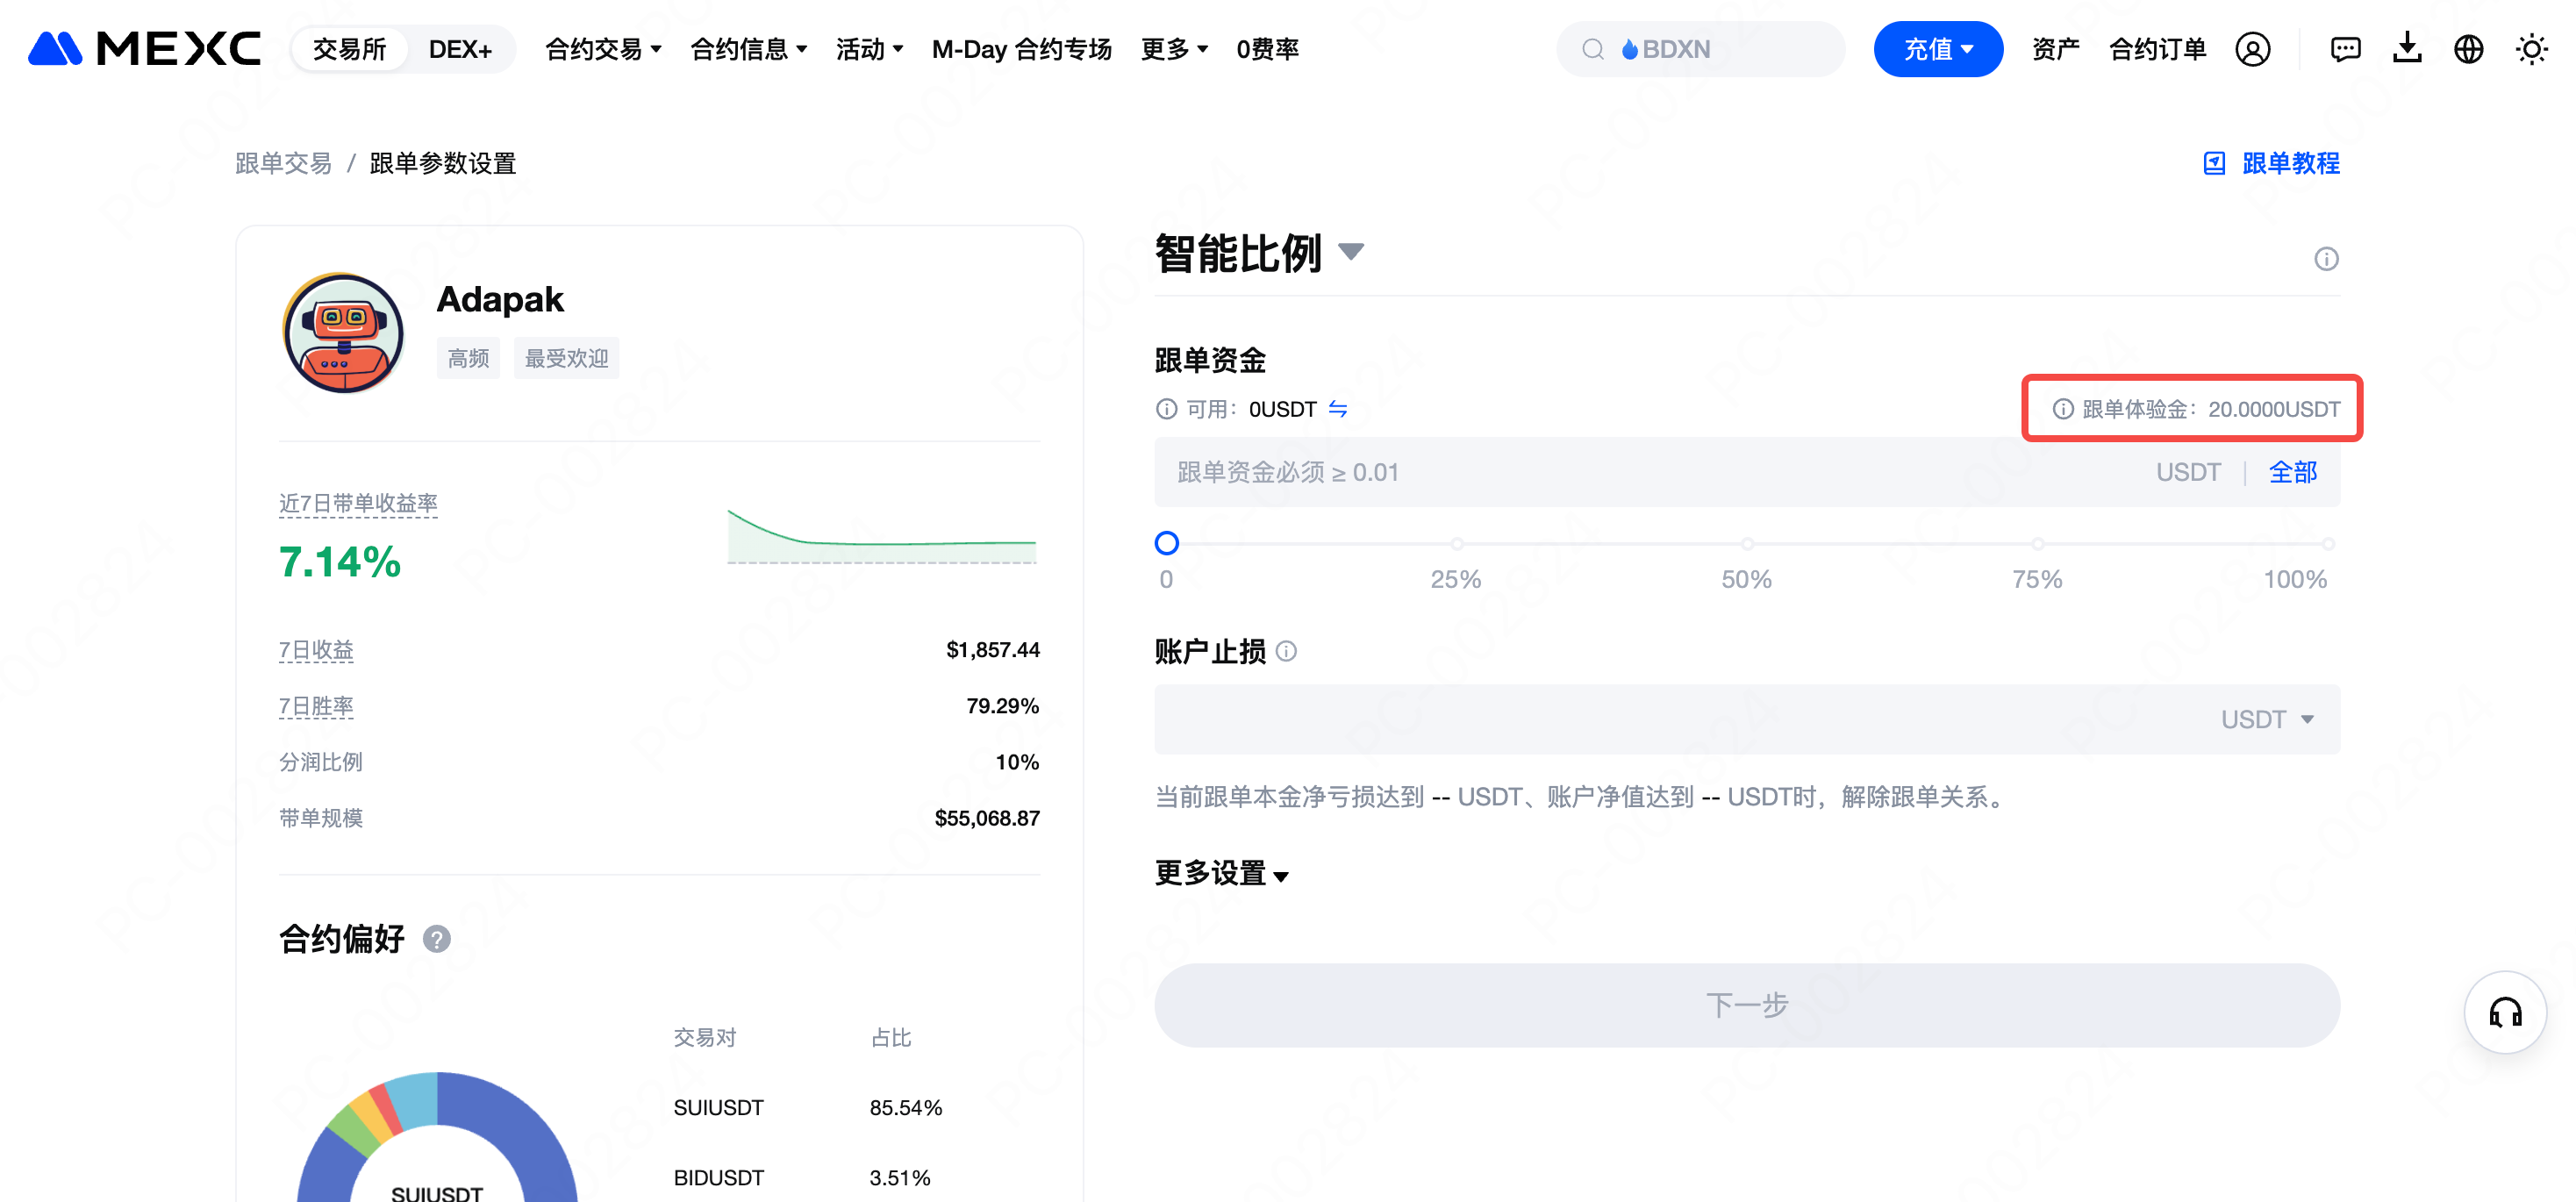Open the language globe icon
This screenshot has width=2576, height=1202.
click(x=2468, y=49)
